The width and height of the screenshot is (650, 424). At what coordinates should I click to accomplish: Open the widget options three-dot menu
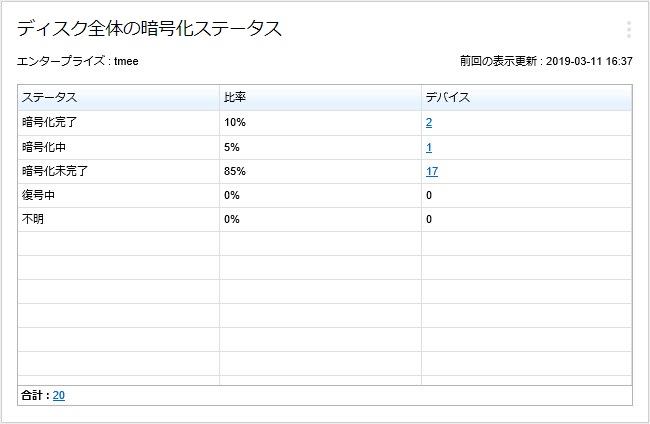(628, 29)
